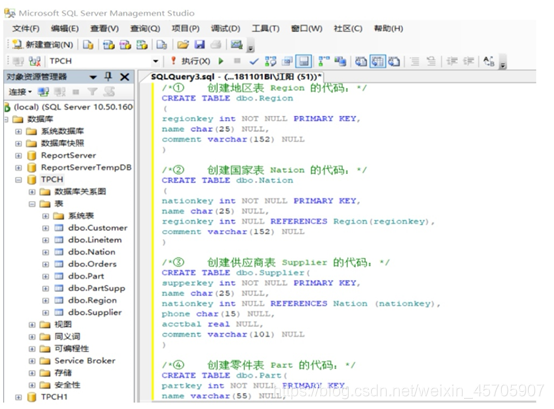554x409 pixels.
Task: Open the 帮助(H) menu
Action: point(389,28)
